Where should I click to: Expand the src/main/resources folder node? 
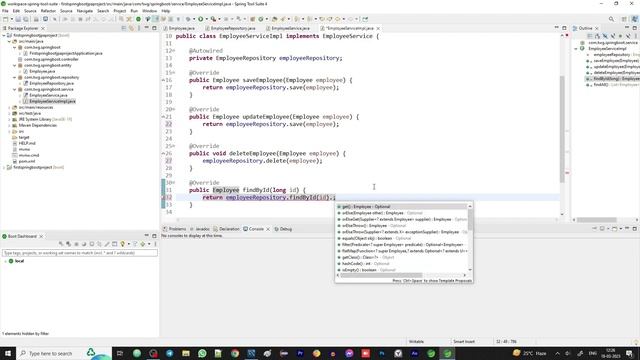point(9,107)
